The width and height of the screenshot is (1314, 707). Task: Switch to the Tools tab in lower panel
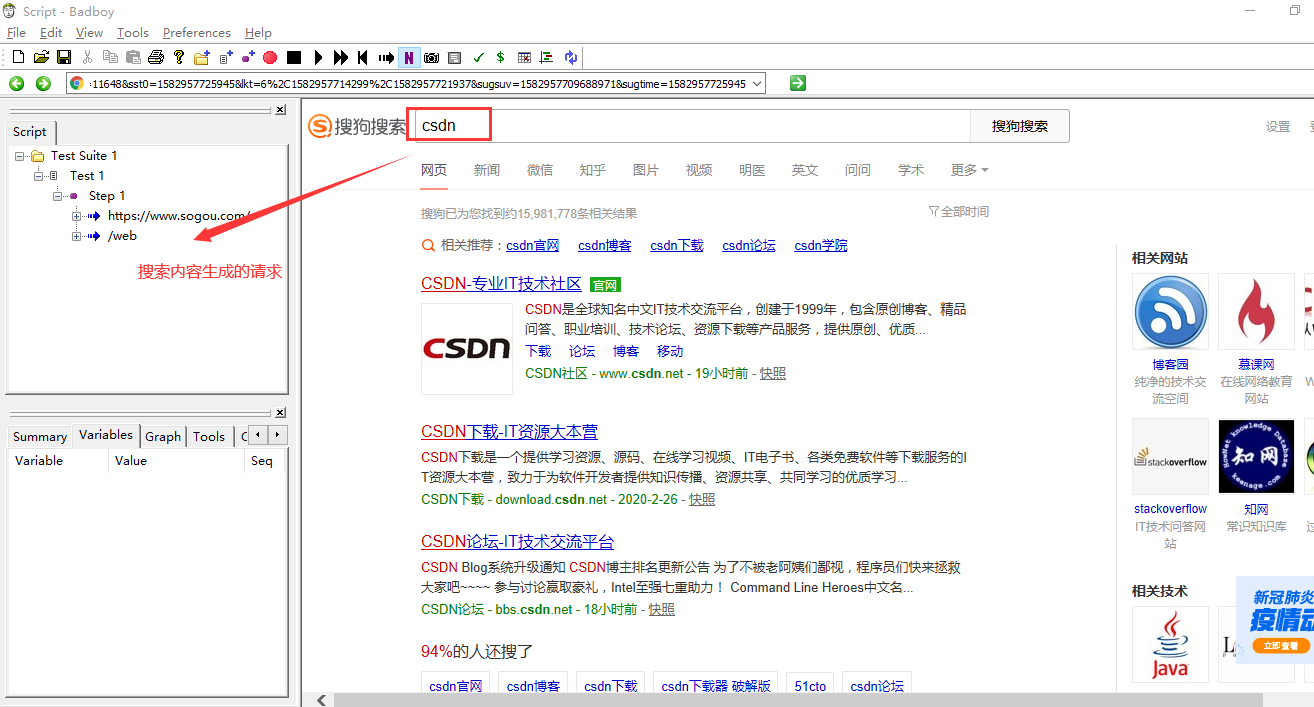pos(209,436)
